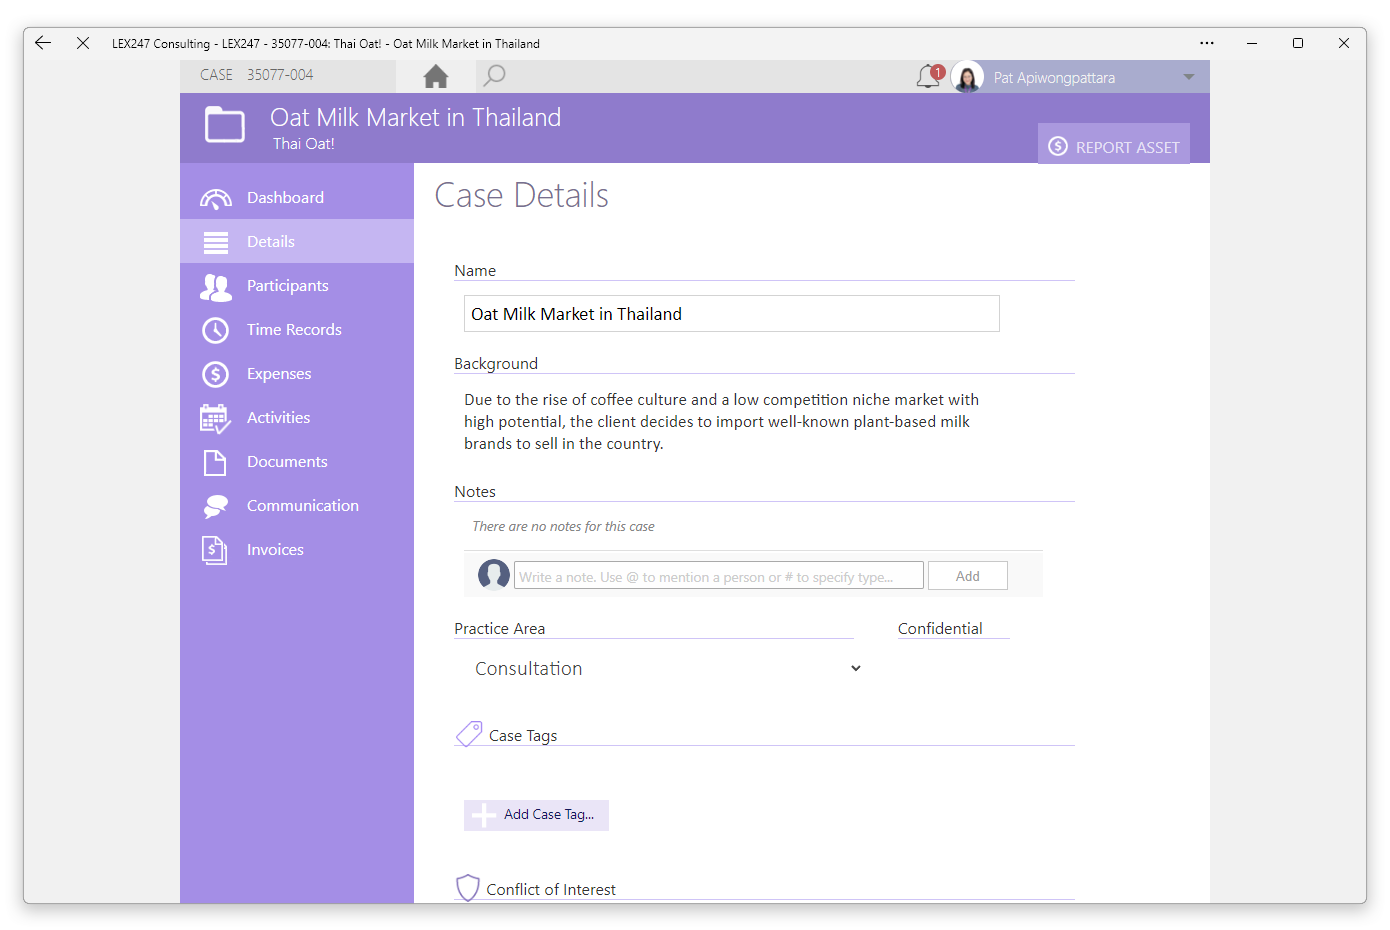Open Dashboard from the sidebar

click(297, 197)
